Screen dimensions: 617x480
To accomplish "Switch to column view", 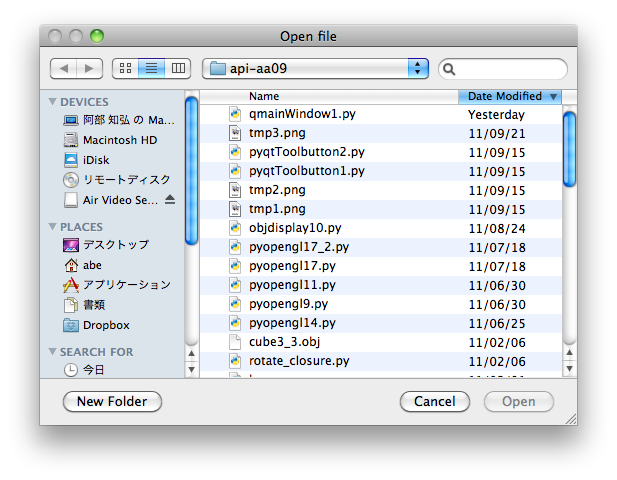I will 178,68.
